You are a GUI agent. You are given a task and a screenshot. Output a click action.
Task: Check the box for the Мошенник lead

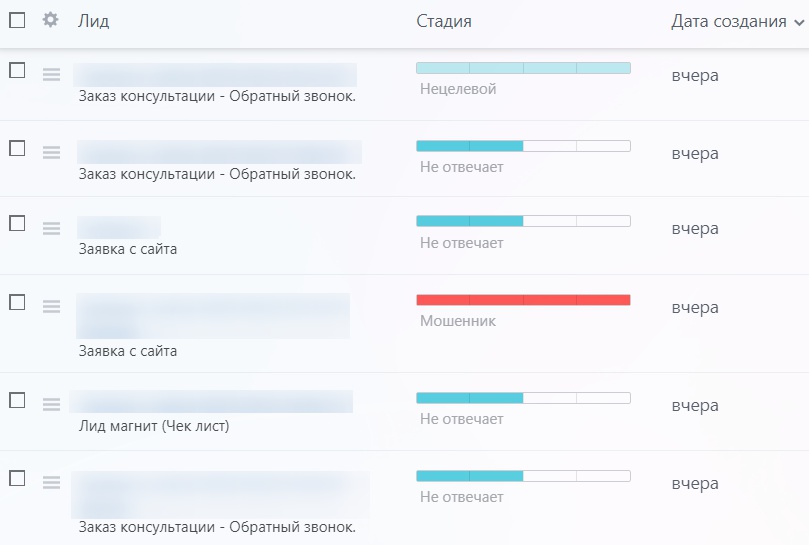pyautogui.click(x=17, y=302)
